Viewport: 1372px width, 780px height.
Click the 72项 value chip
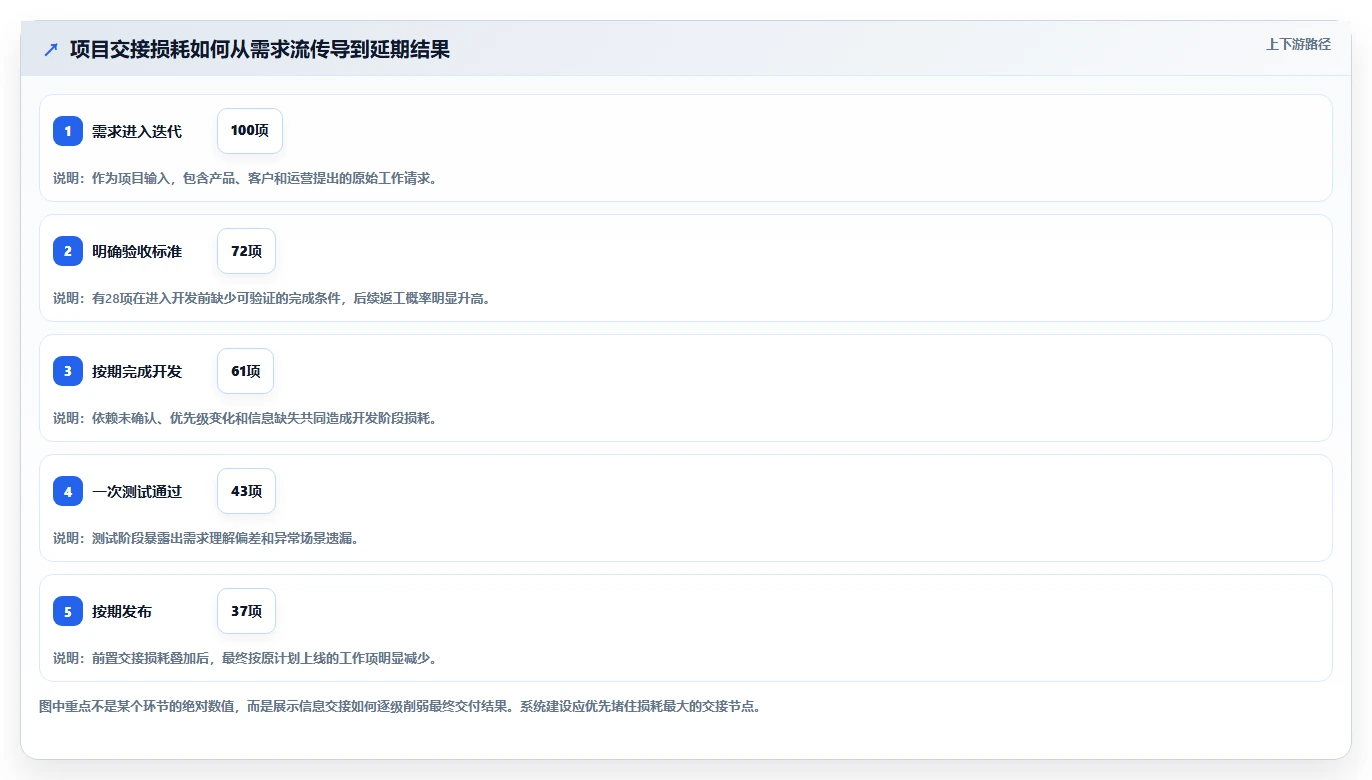point(246,251)
